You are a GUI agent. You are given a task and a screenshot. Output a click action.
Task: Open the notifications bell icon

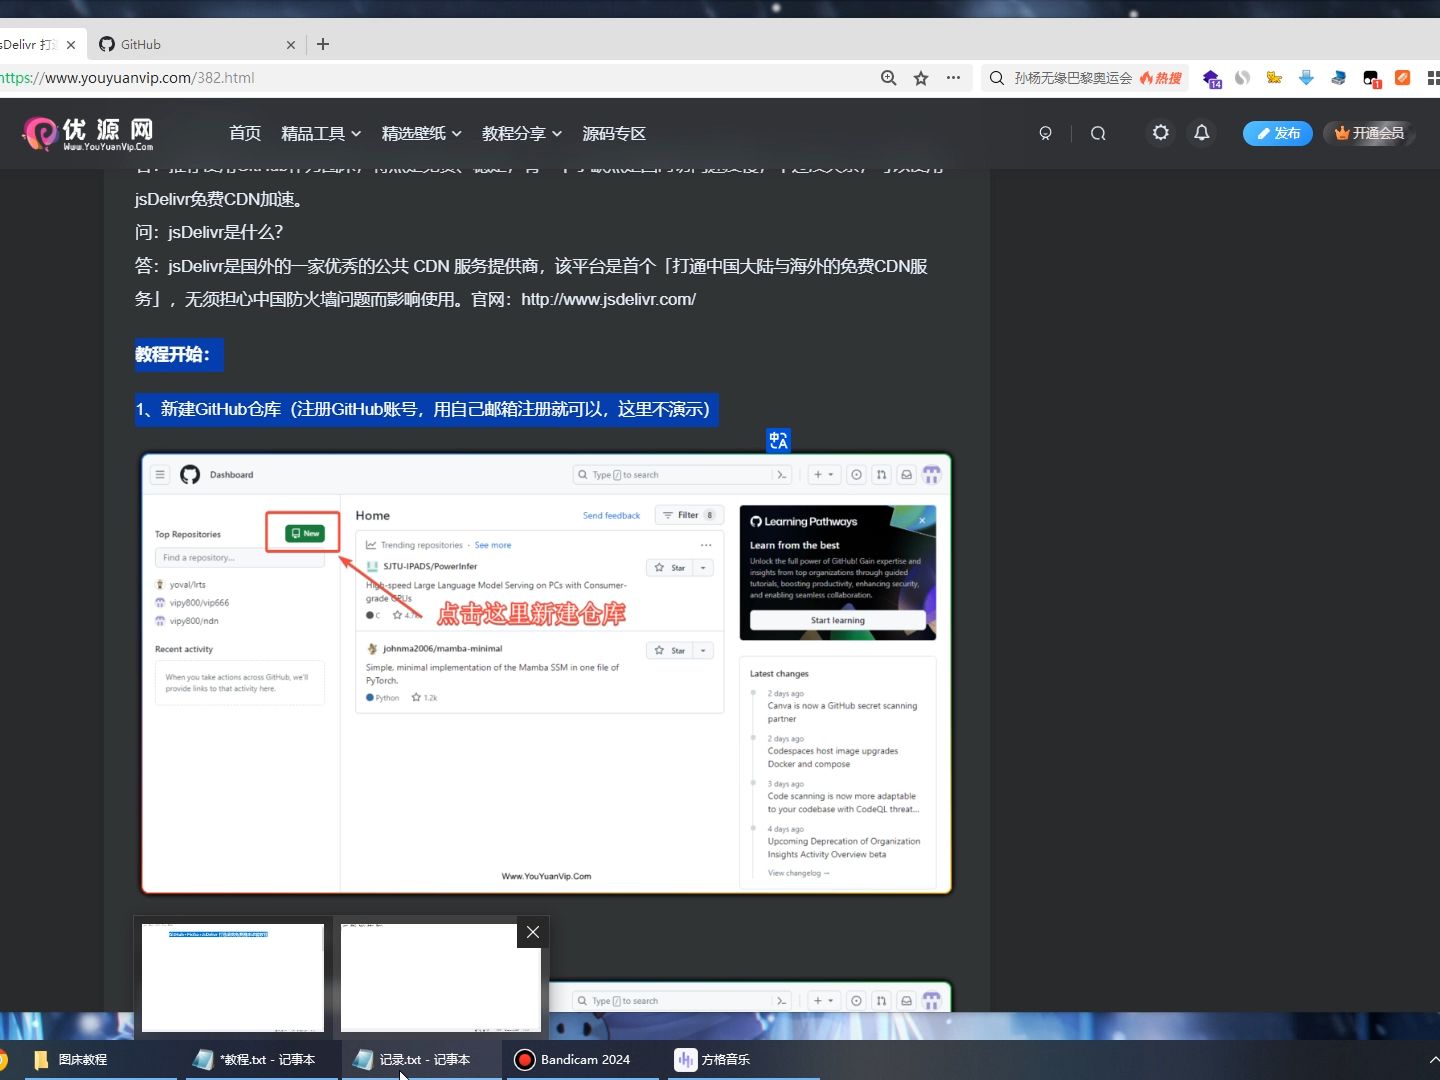tap(1202, 132)
